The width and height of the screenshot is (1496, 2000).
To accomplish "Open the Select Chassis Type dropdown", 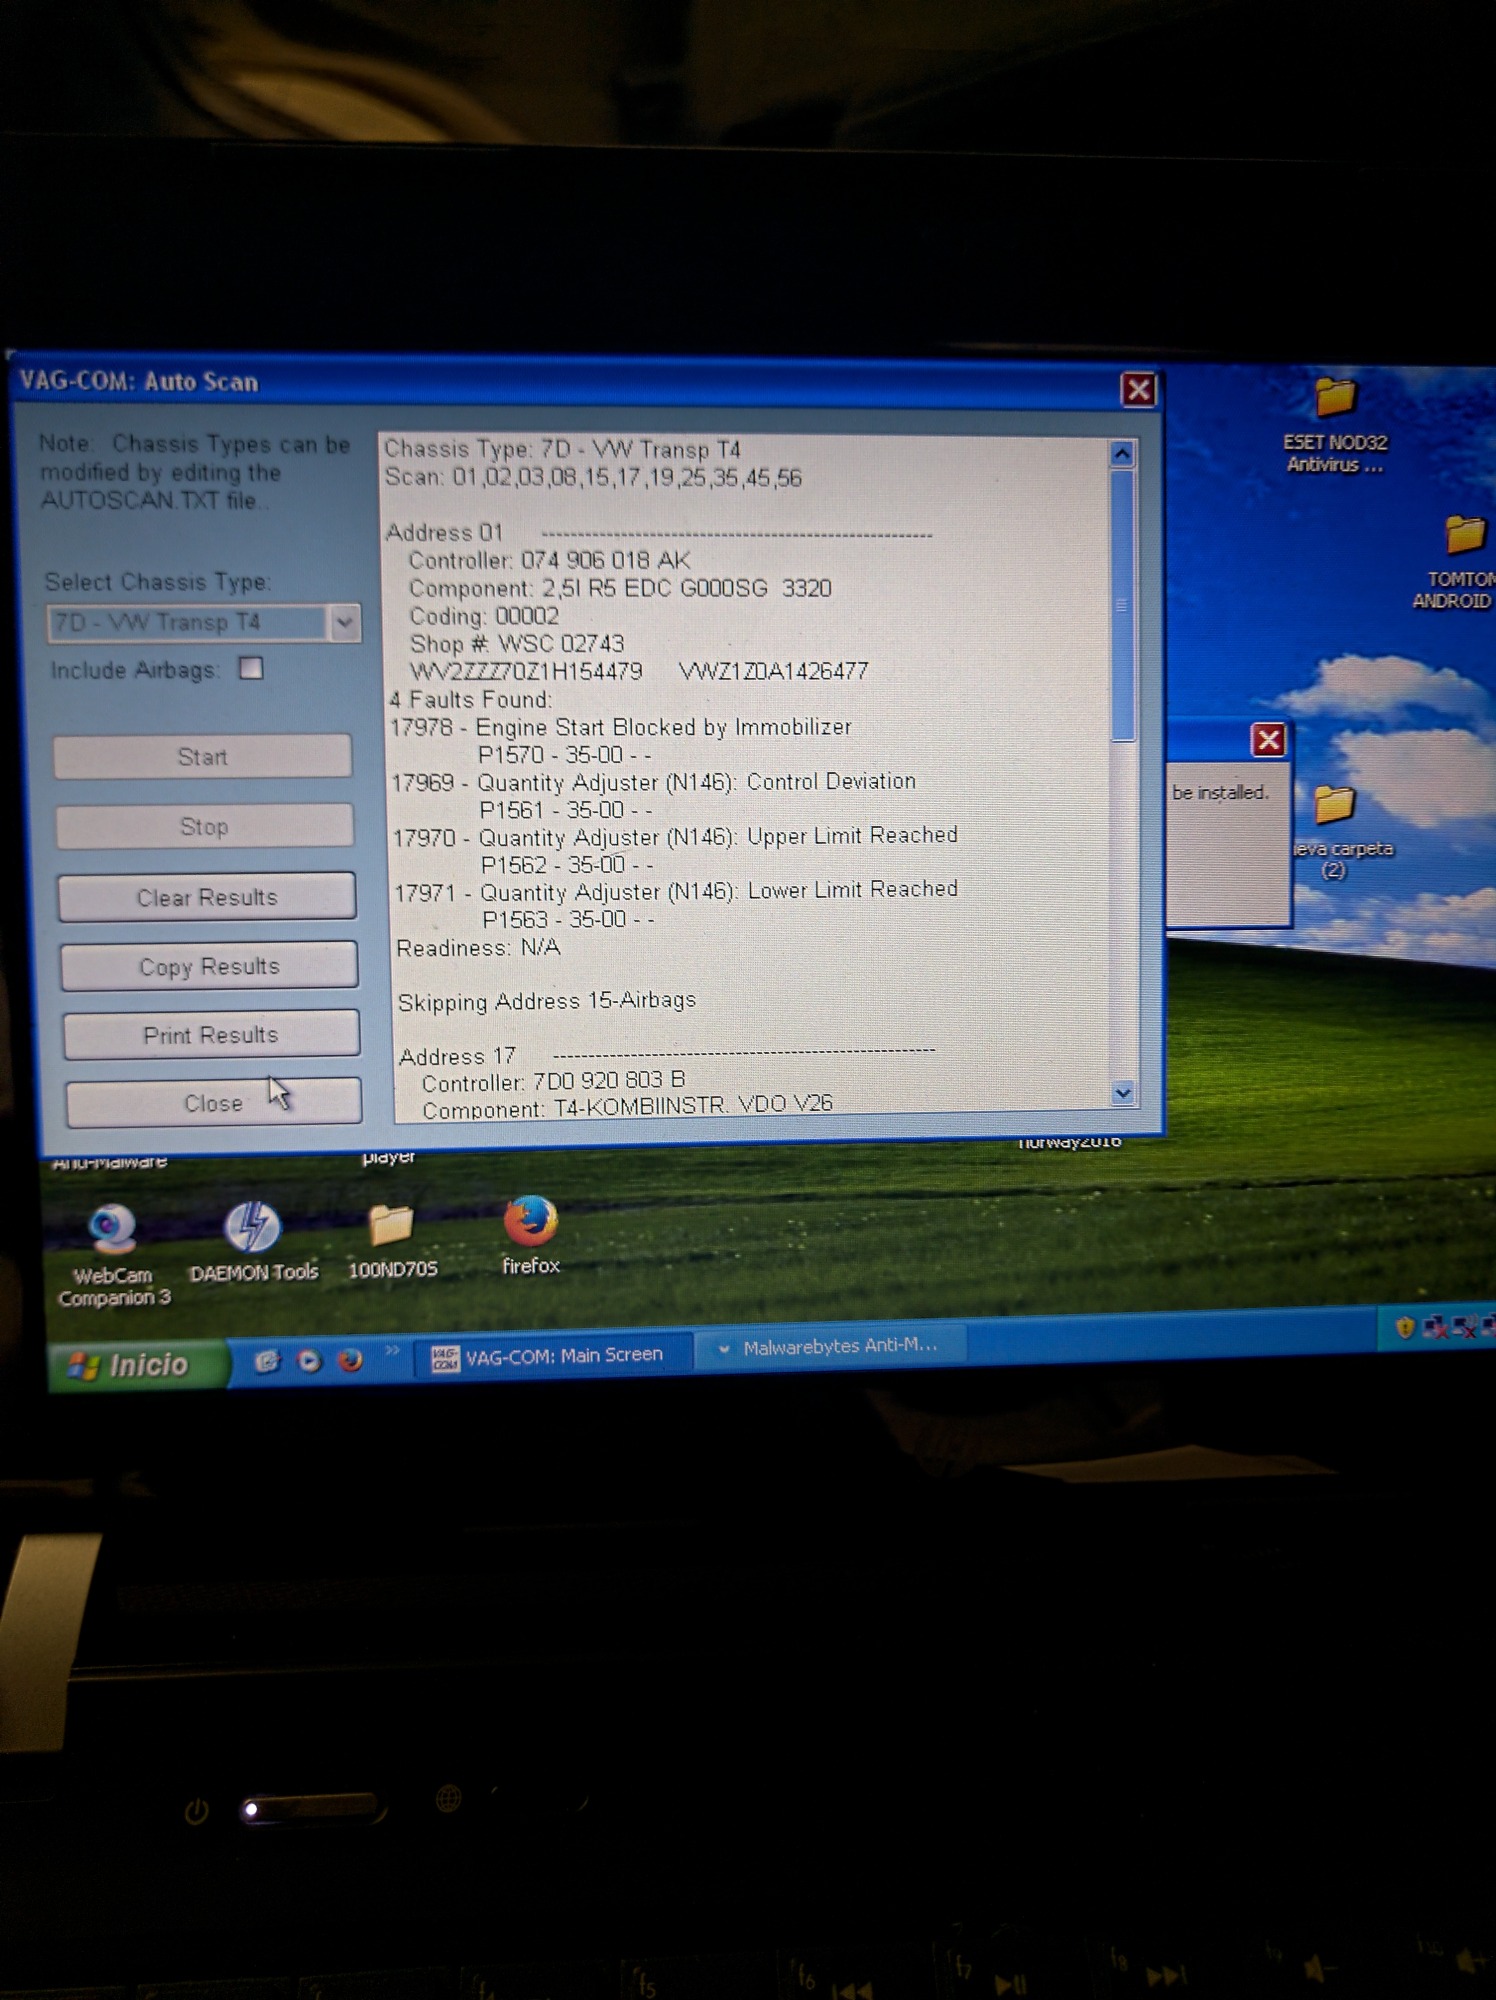I will pyautogui.click(x=344, y=623).
